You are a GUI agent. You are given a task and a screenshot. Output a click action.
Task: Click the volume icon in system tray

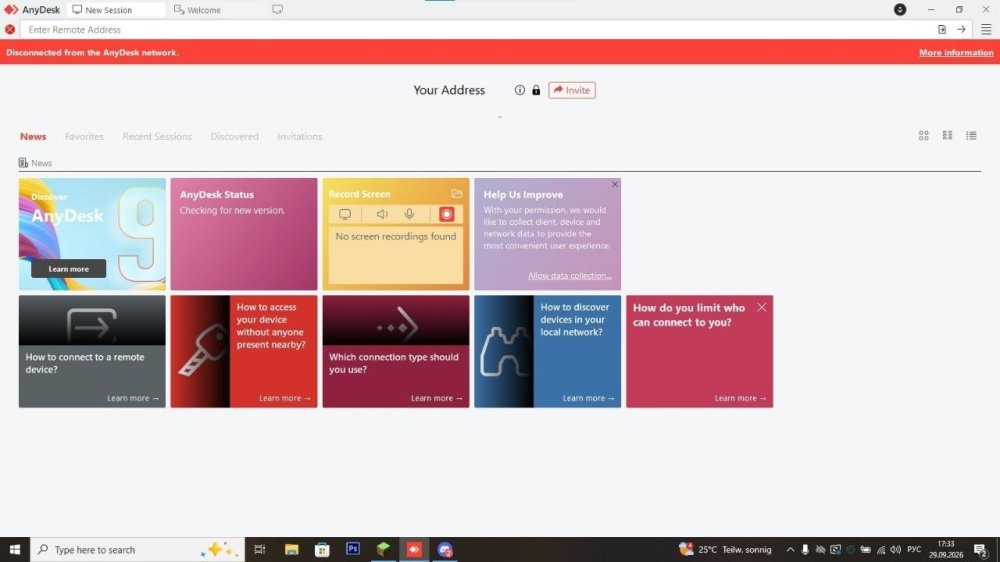[x=895, y=549]
